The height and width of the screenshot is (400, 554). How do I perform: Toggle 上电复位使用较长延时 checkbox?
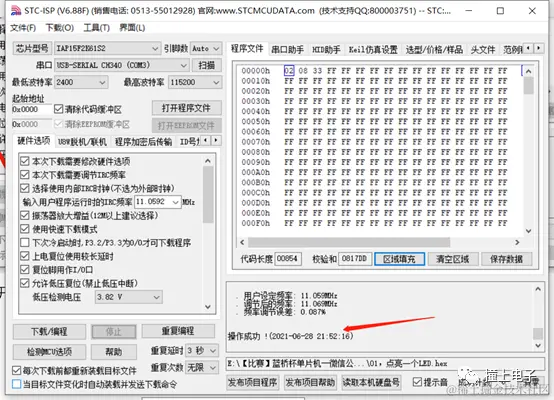(24, 256)
